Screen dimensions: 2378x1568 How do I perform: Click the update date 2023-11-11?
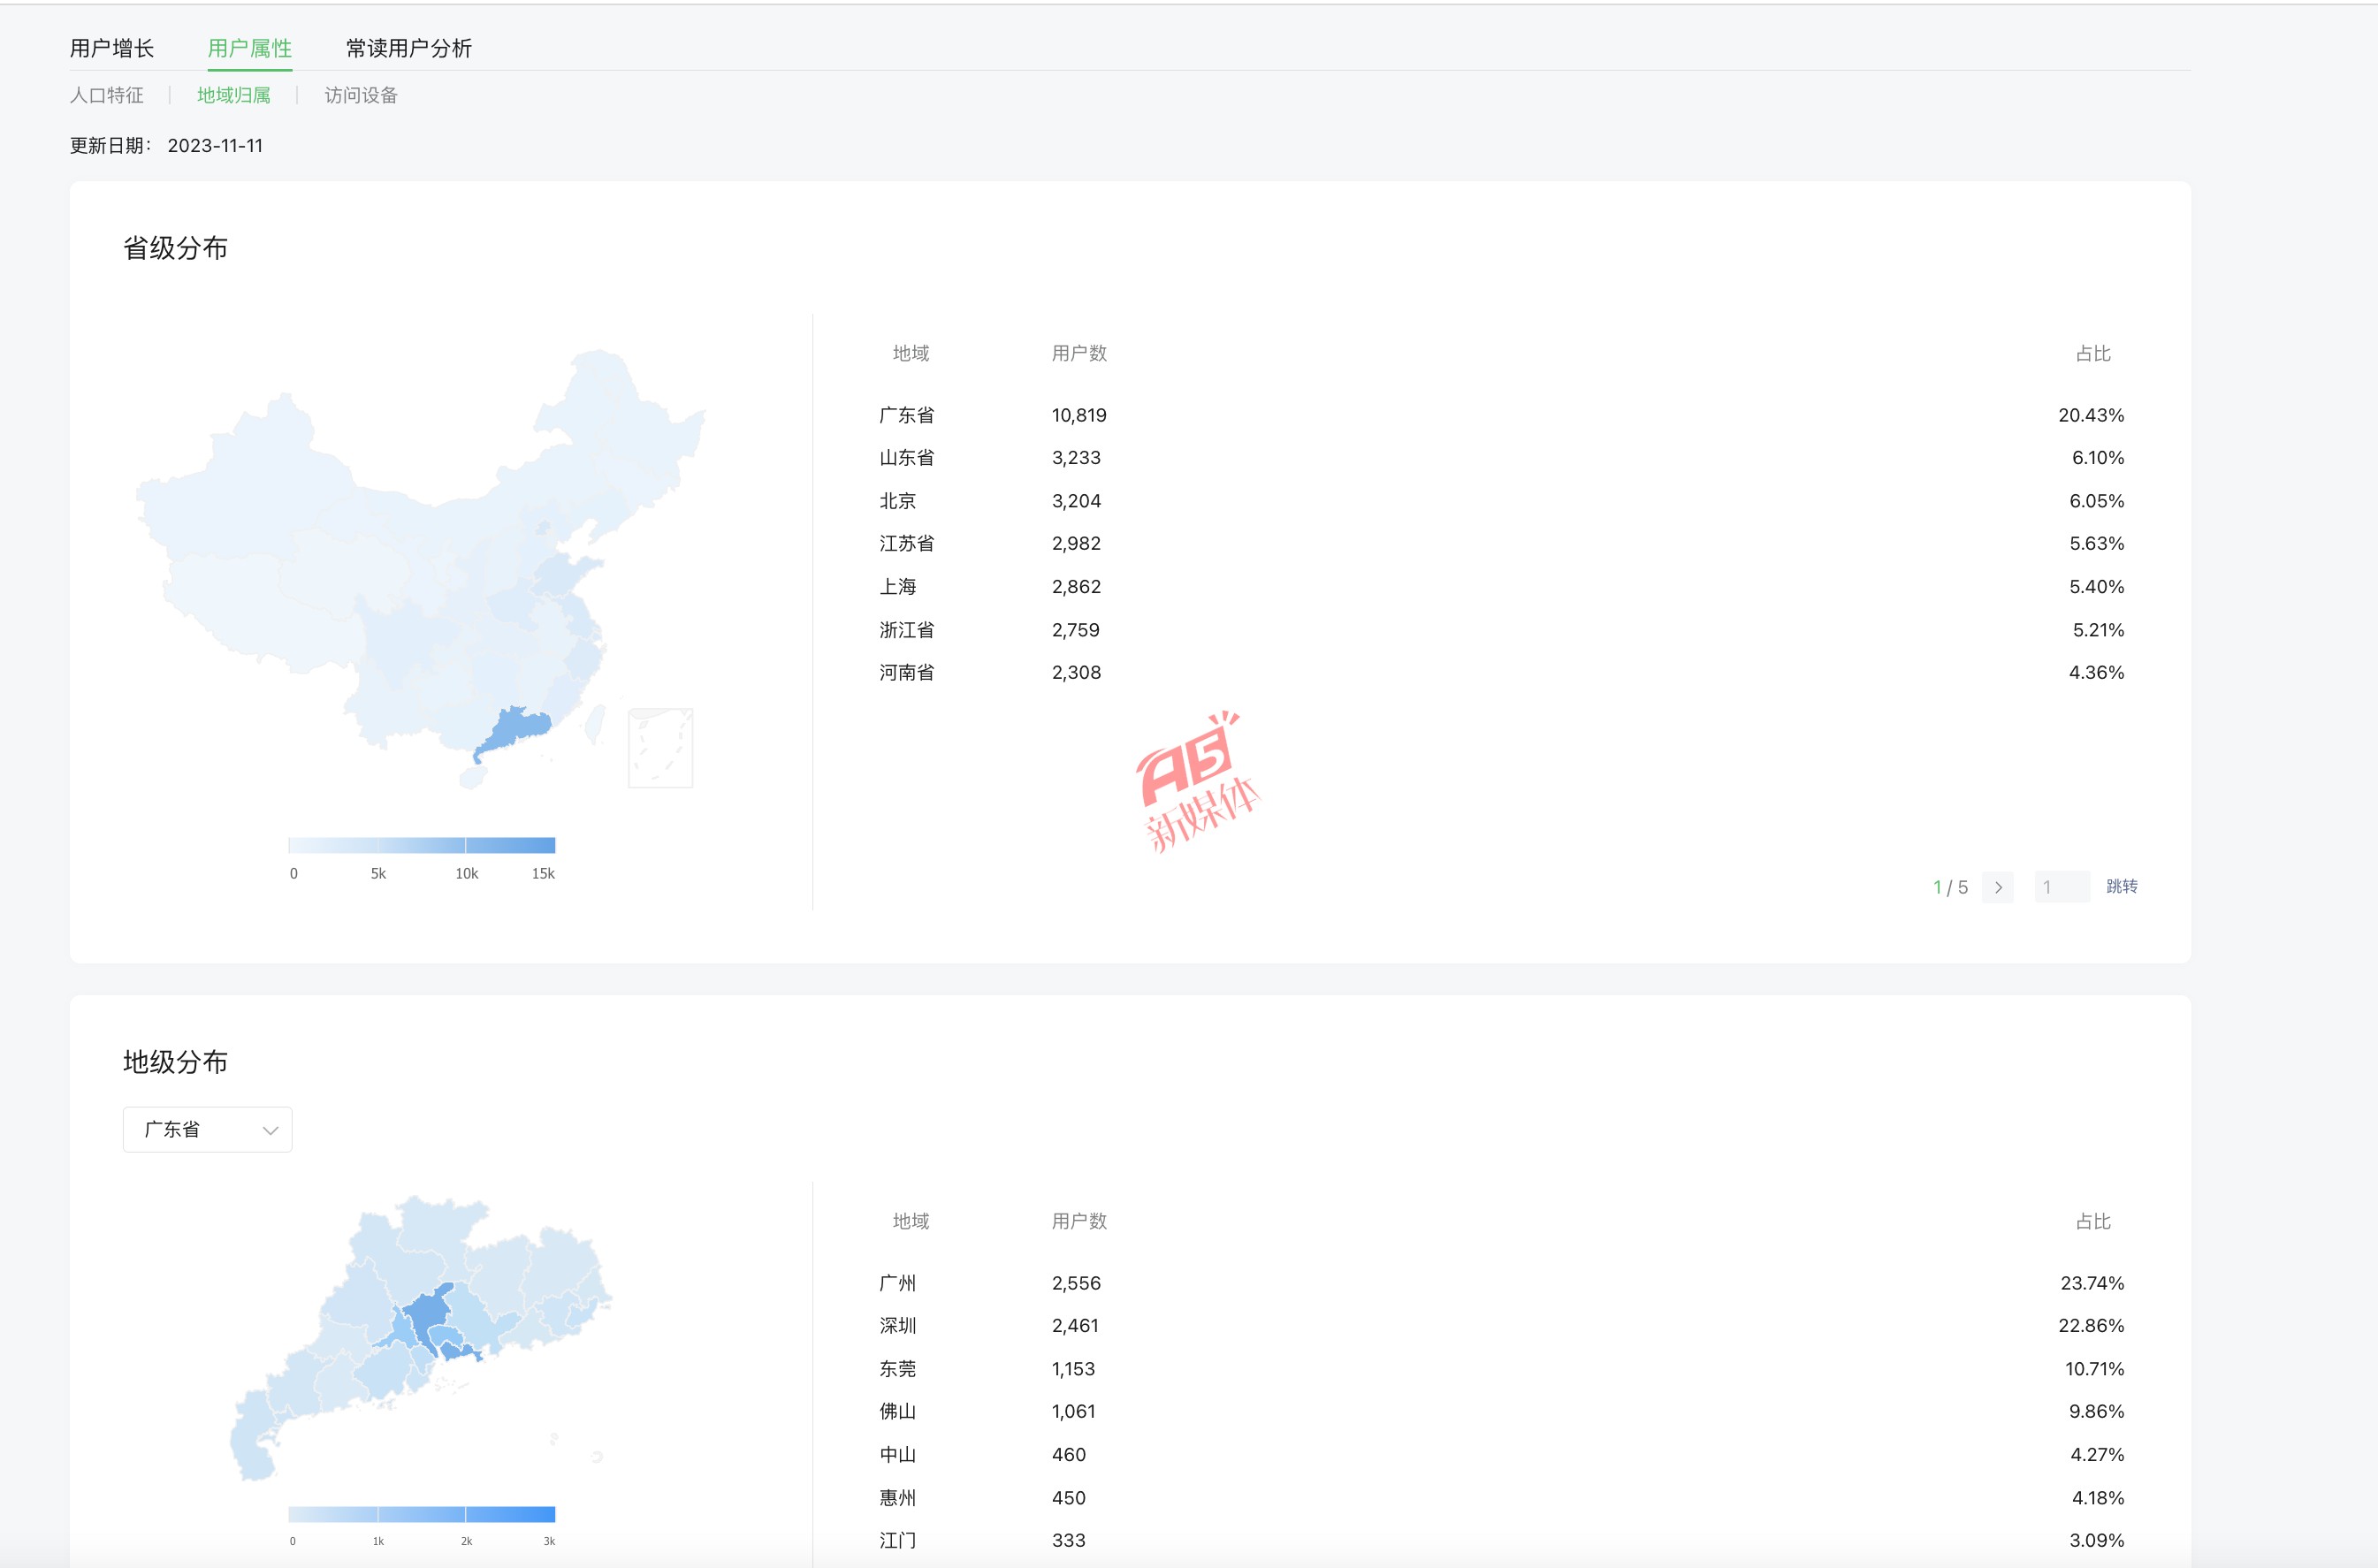coord(215,146)
